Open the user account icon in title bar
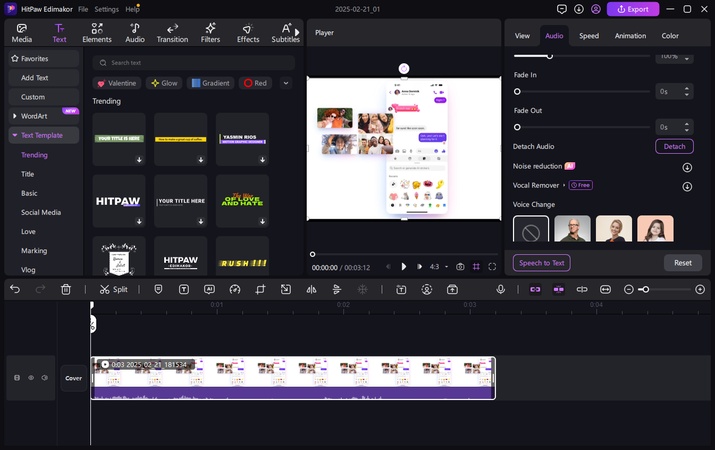Screen dimensions: 715x450 click(596, 9)
